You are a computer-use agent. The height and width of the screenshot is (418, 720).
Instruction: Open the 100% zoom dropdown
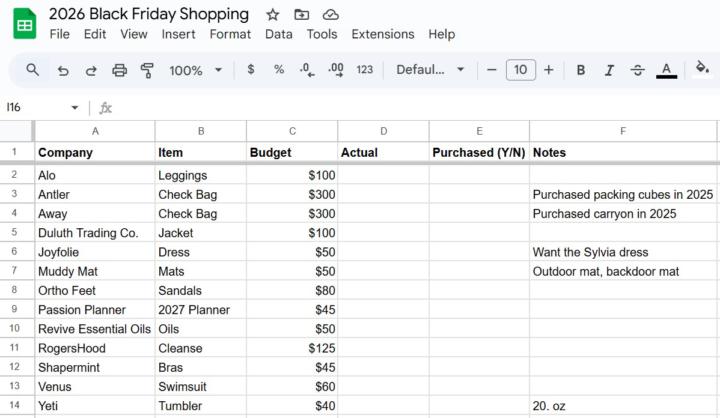195,70
